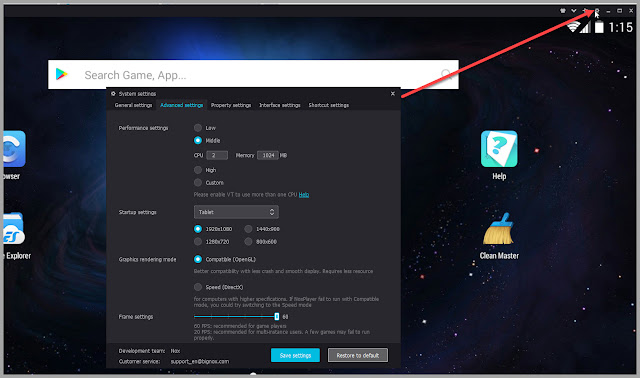
Task: Close the System settings dialog
Action: tap(393, 93)
